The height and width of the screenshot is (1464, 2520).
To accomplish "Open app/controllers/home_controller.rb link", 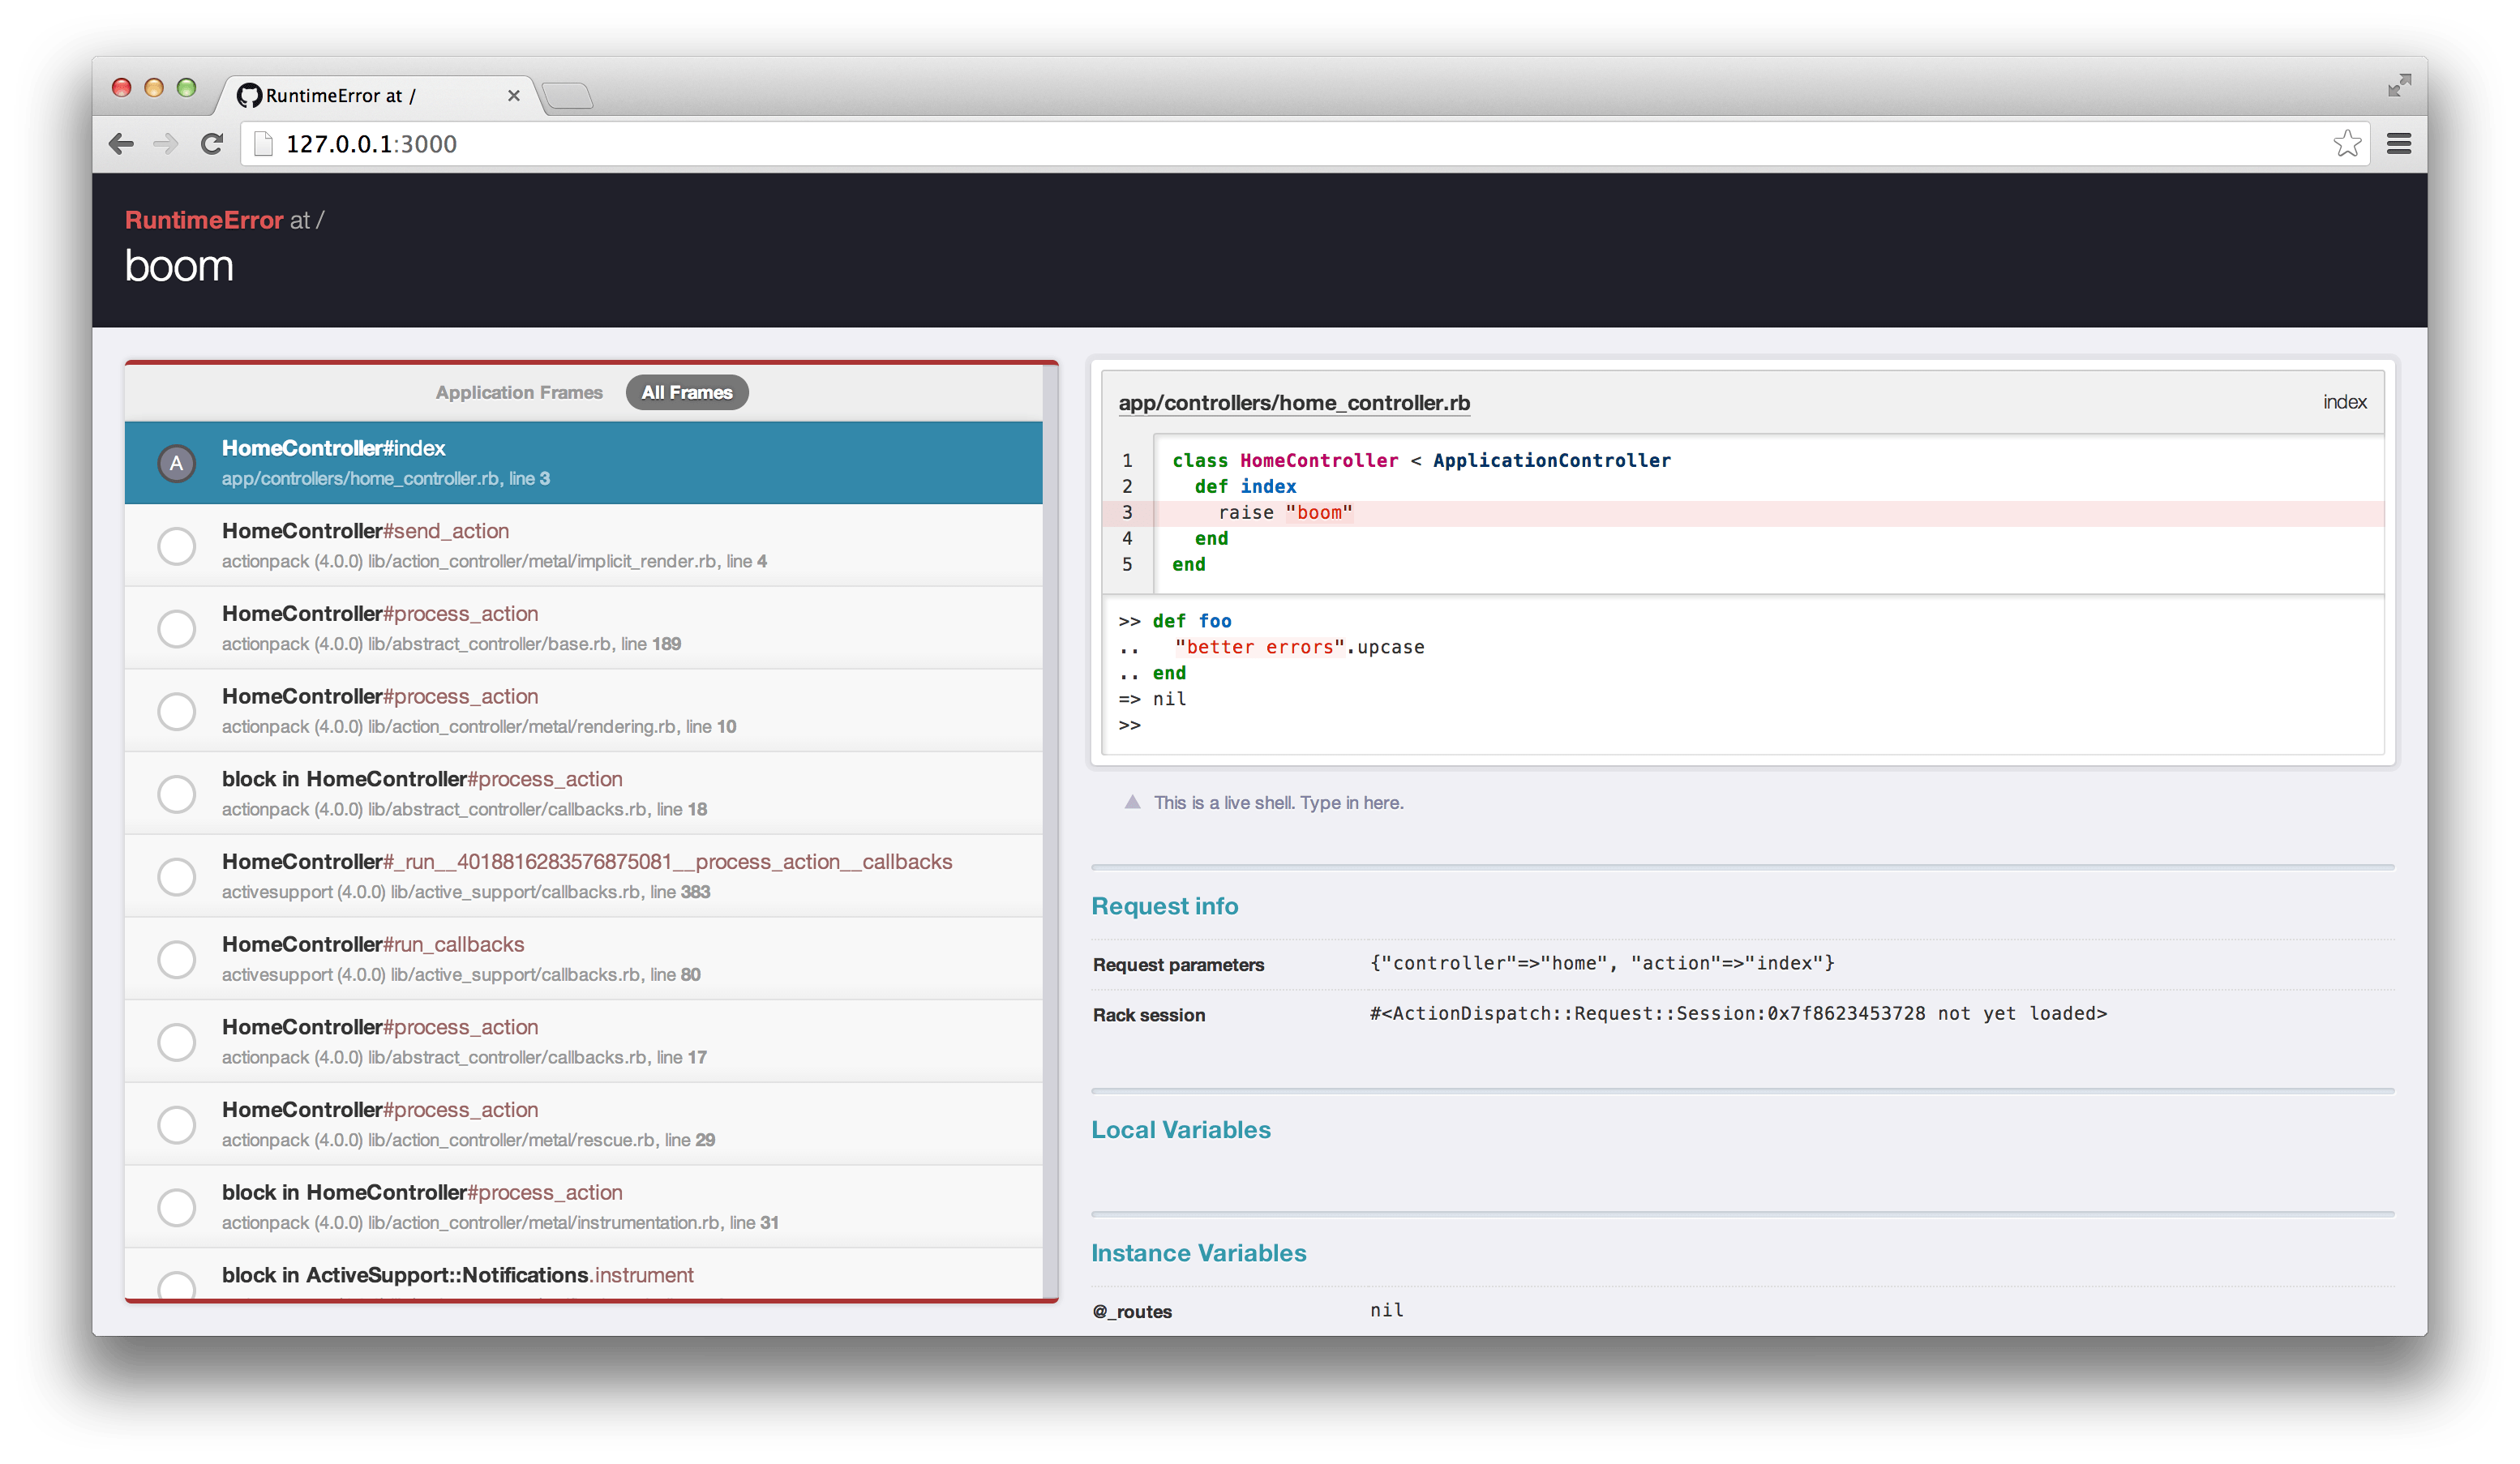I will pyautogui.click(x=1294, y=403).
